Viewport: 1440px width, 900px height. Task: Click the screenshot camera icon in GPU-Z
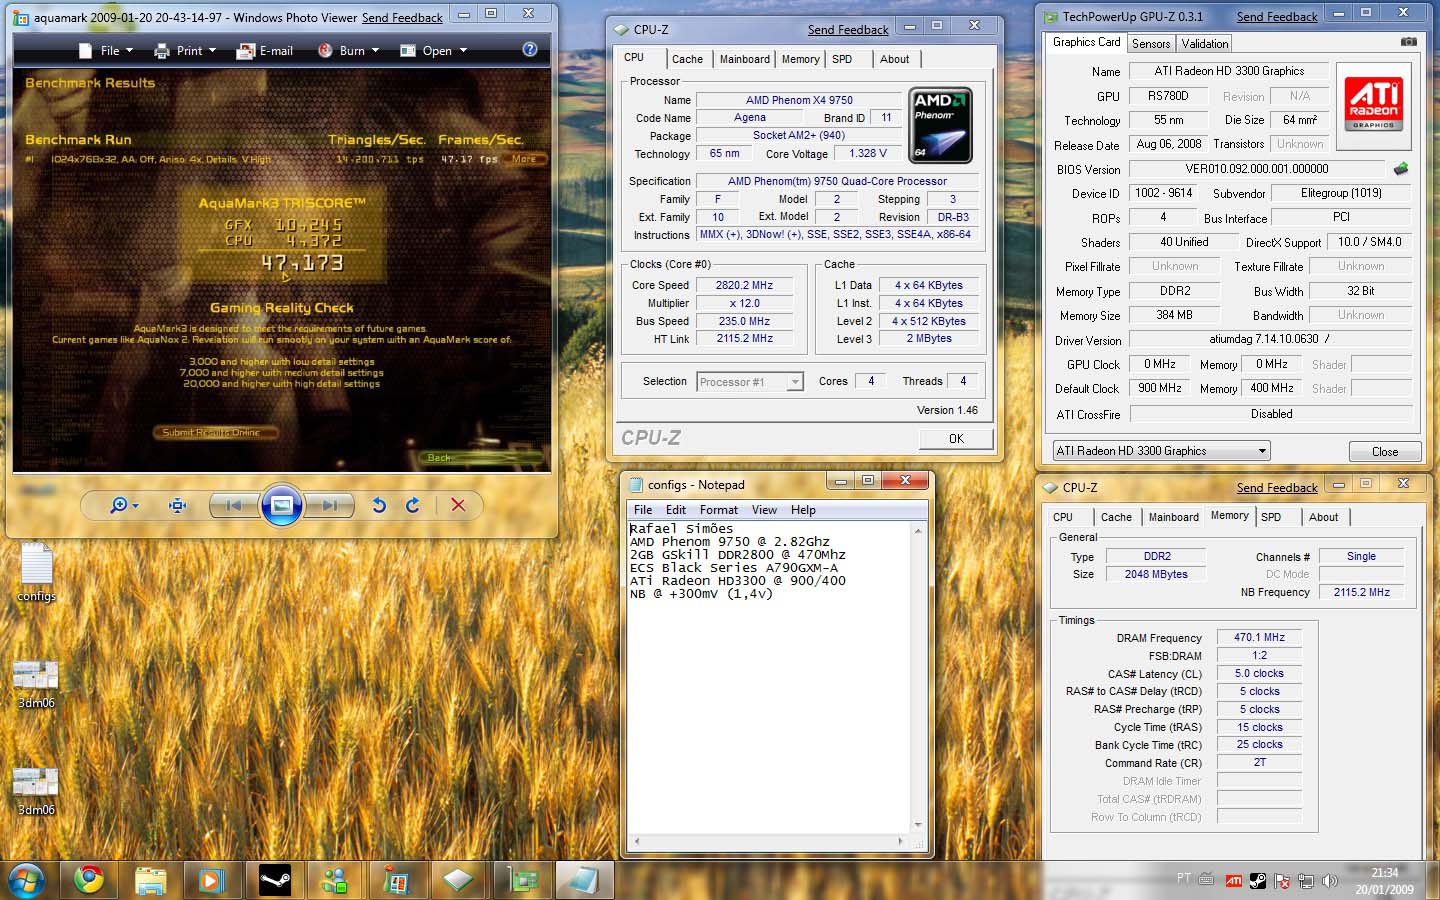1408,42
